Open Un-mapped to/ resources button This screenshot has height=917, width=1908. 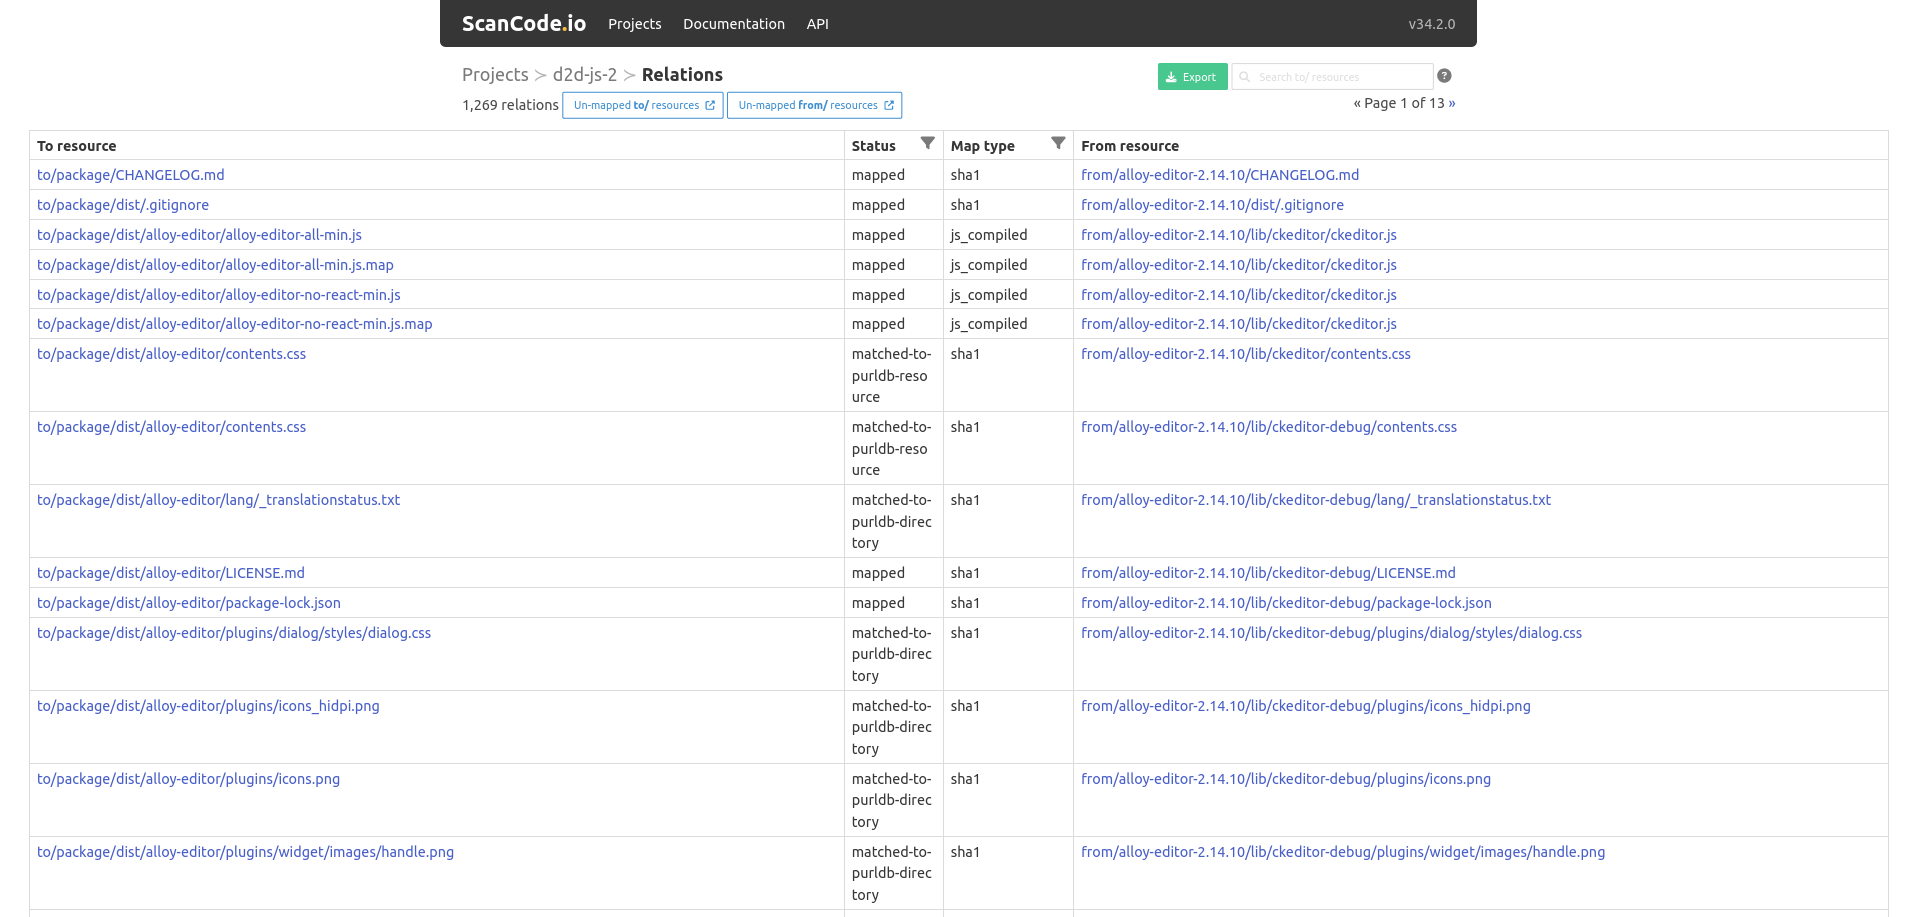[x=643, y=105]
